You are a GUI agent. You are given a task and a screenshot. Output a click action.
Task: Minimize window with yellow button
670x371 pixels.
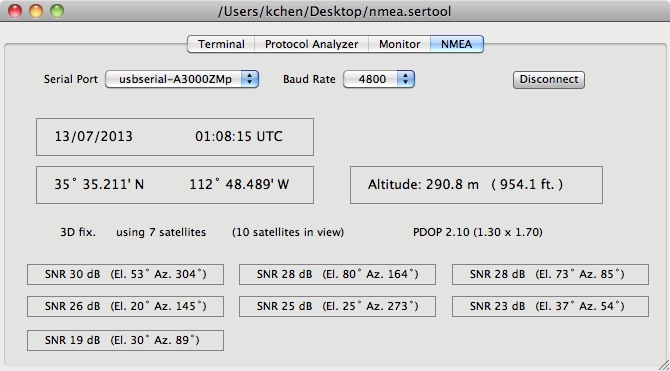[36, 11]
